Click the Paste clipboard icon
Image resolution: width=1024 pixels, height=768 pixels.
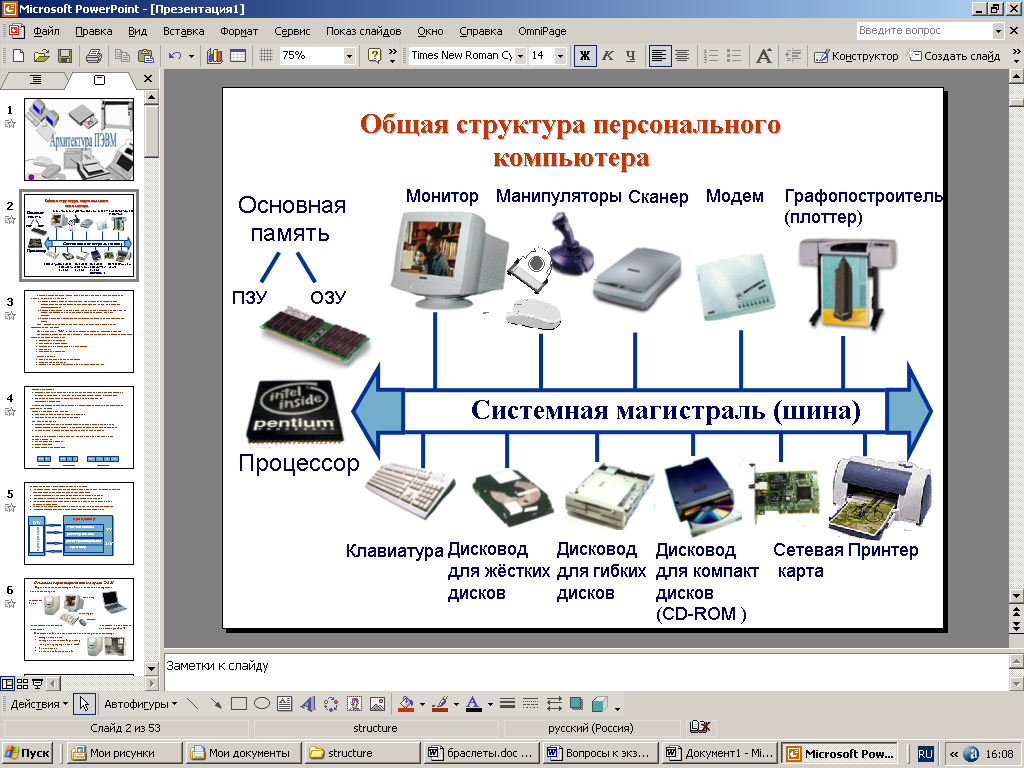pyautogui.click(x=146, y=56)
